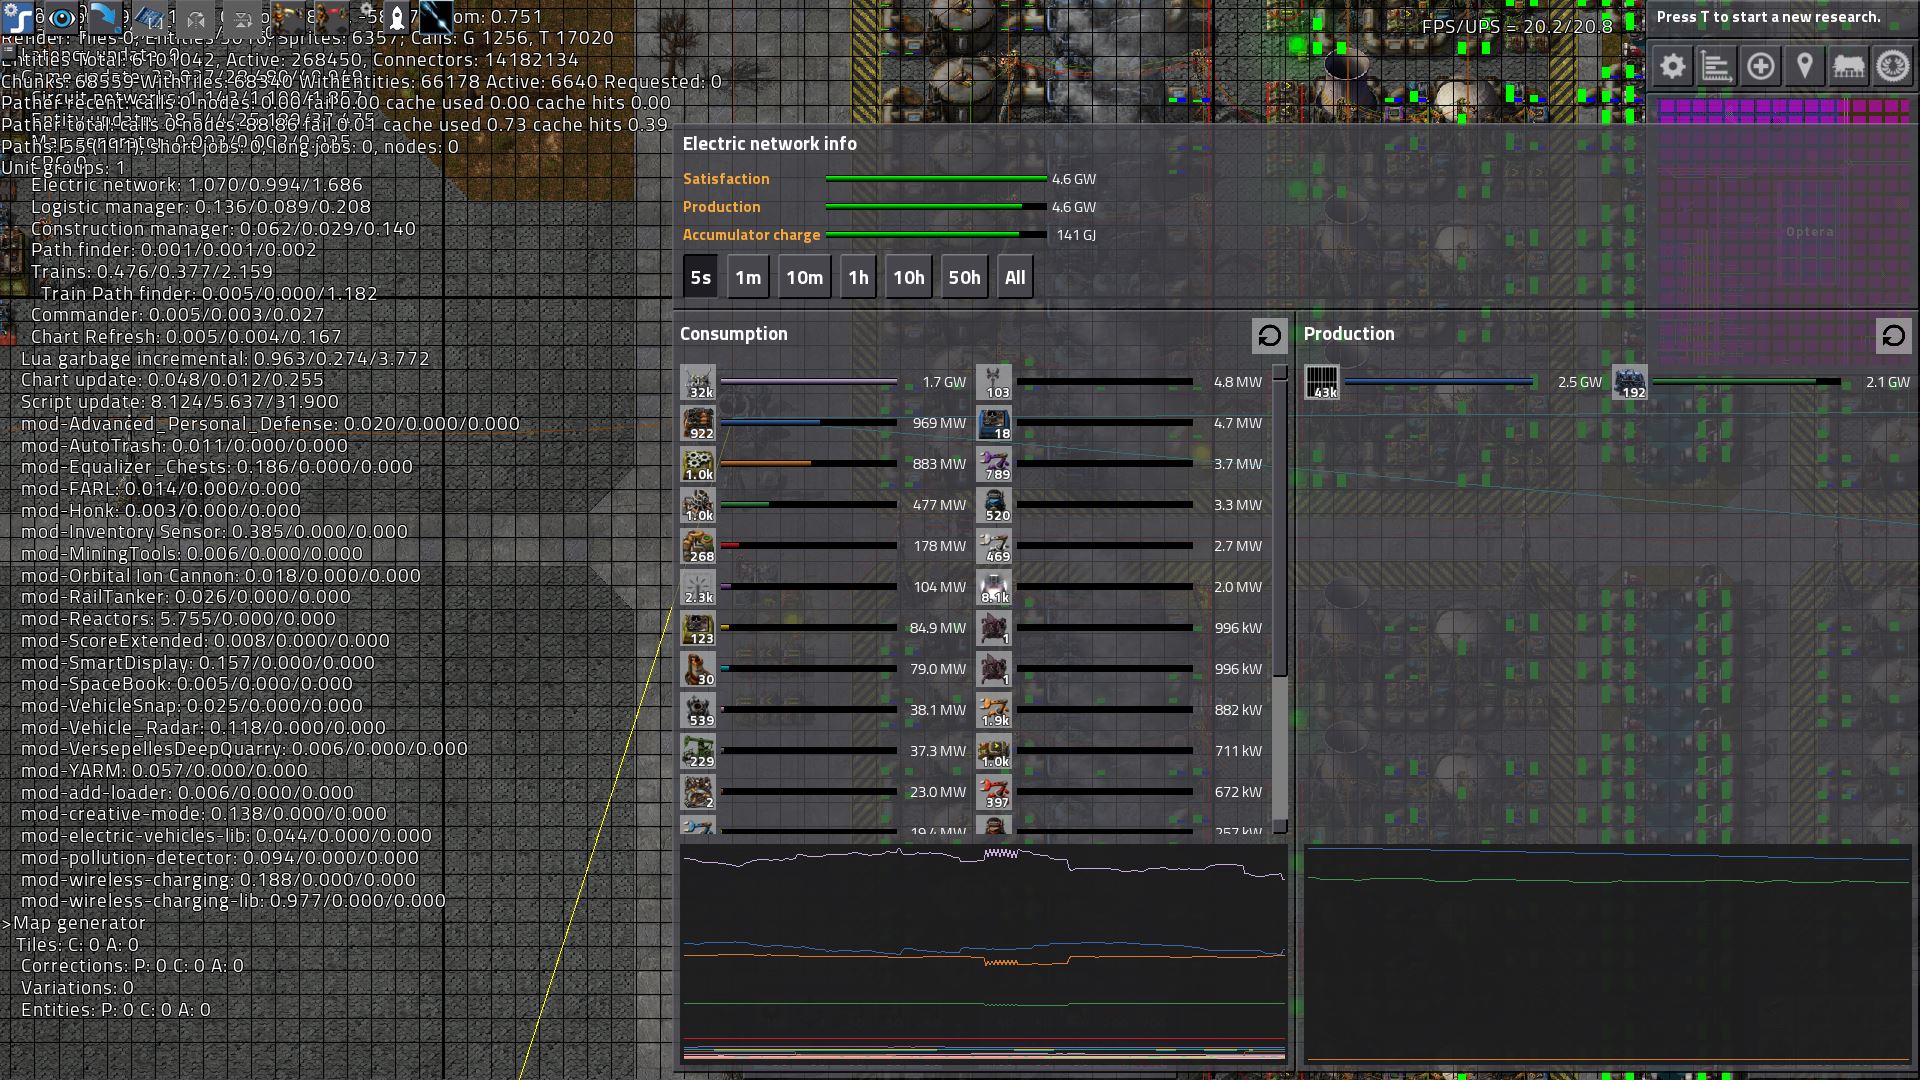Select the 50h time range

964,278
